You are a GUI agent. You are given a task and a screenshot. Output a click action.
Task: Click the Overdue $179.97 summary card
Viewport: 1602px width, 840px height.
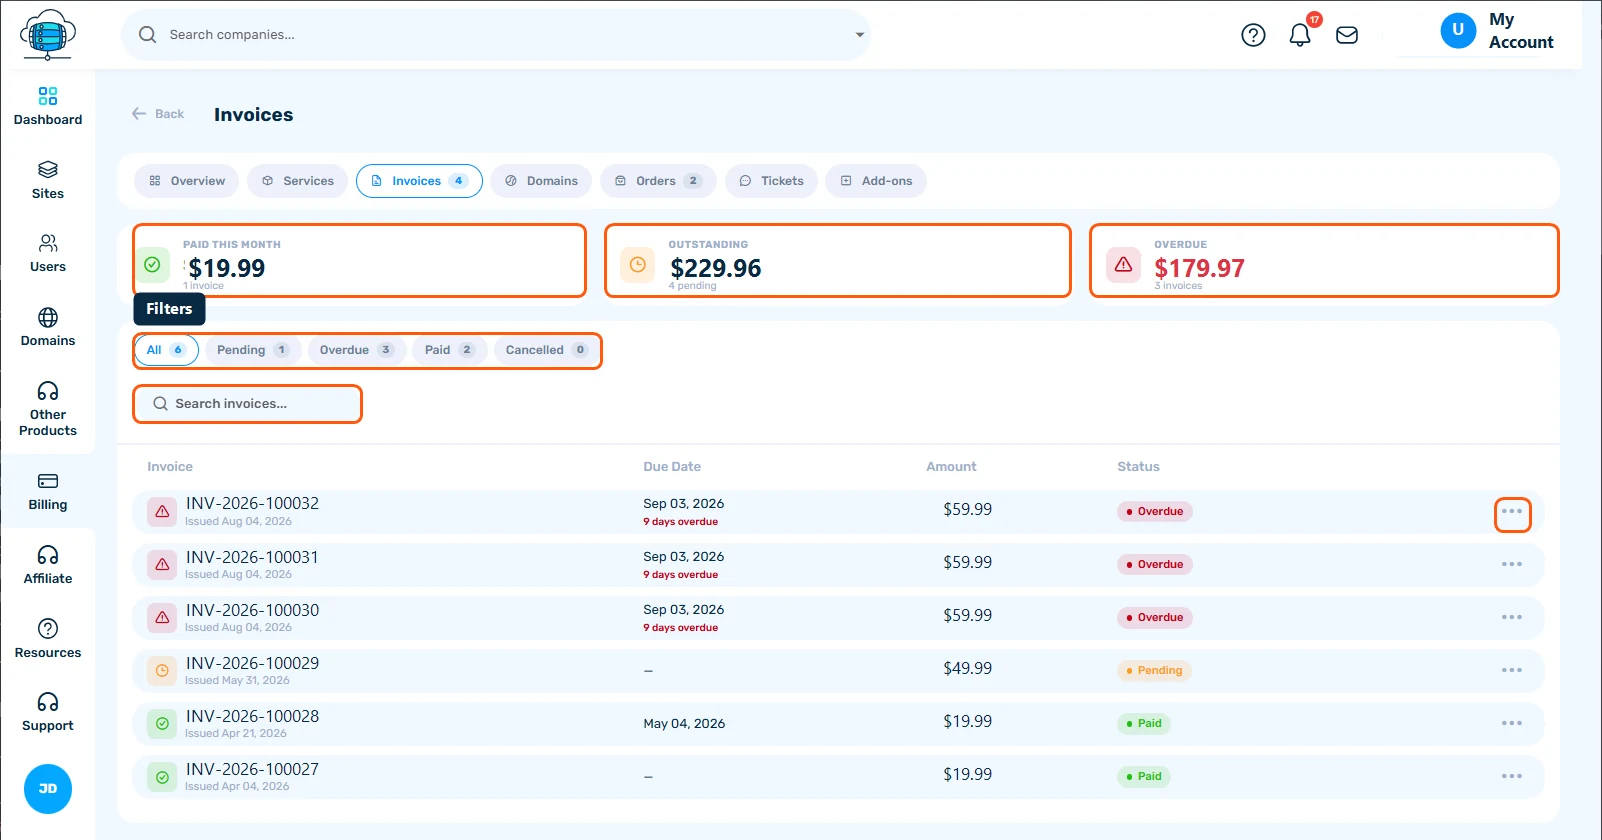1324,261
